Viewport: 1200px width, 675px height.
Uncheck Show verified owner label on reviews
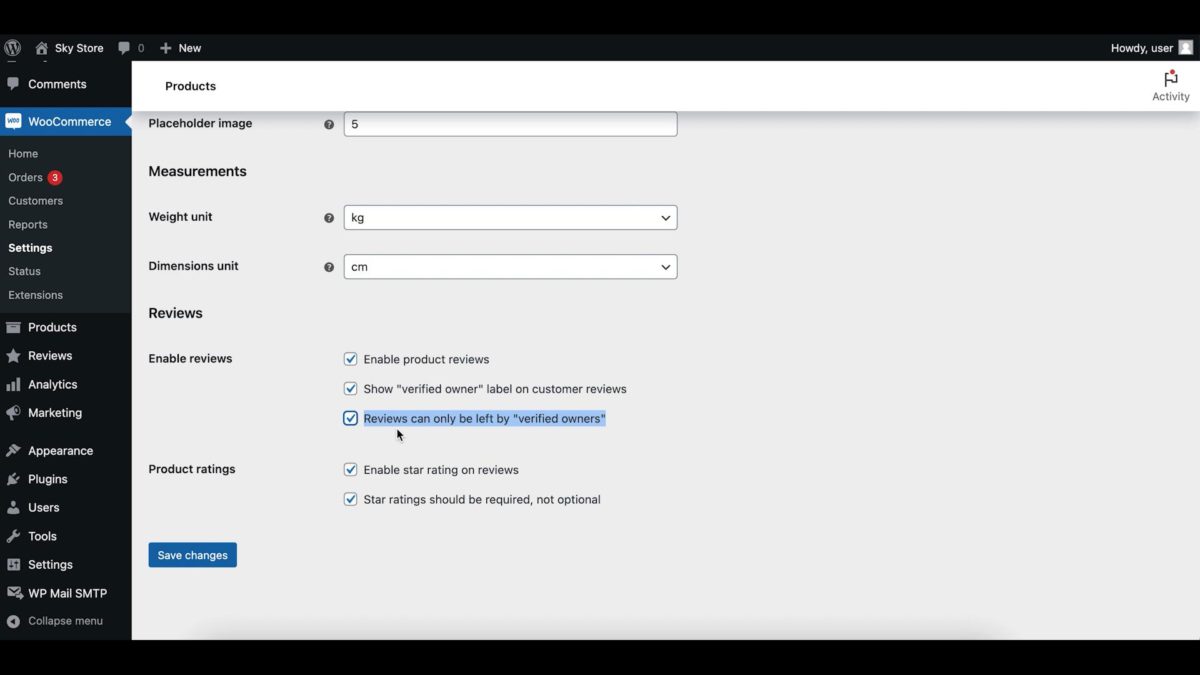350,388
